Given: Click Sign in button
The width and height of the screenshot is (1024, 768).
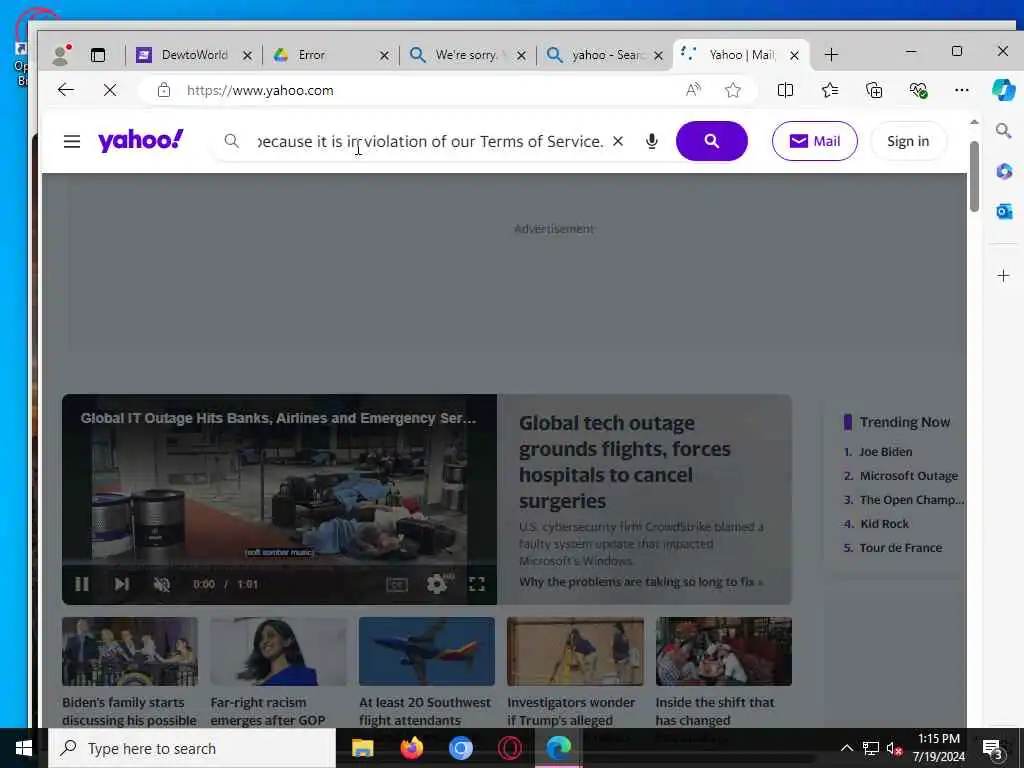Looking at the screenshot, I should point(908,141).
